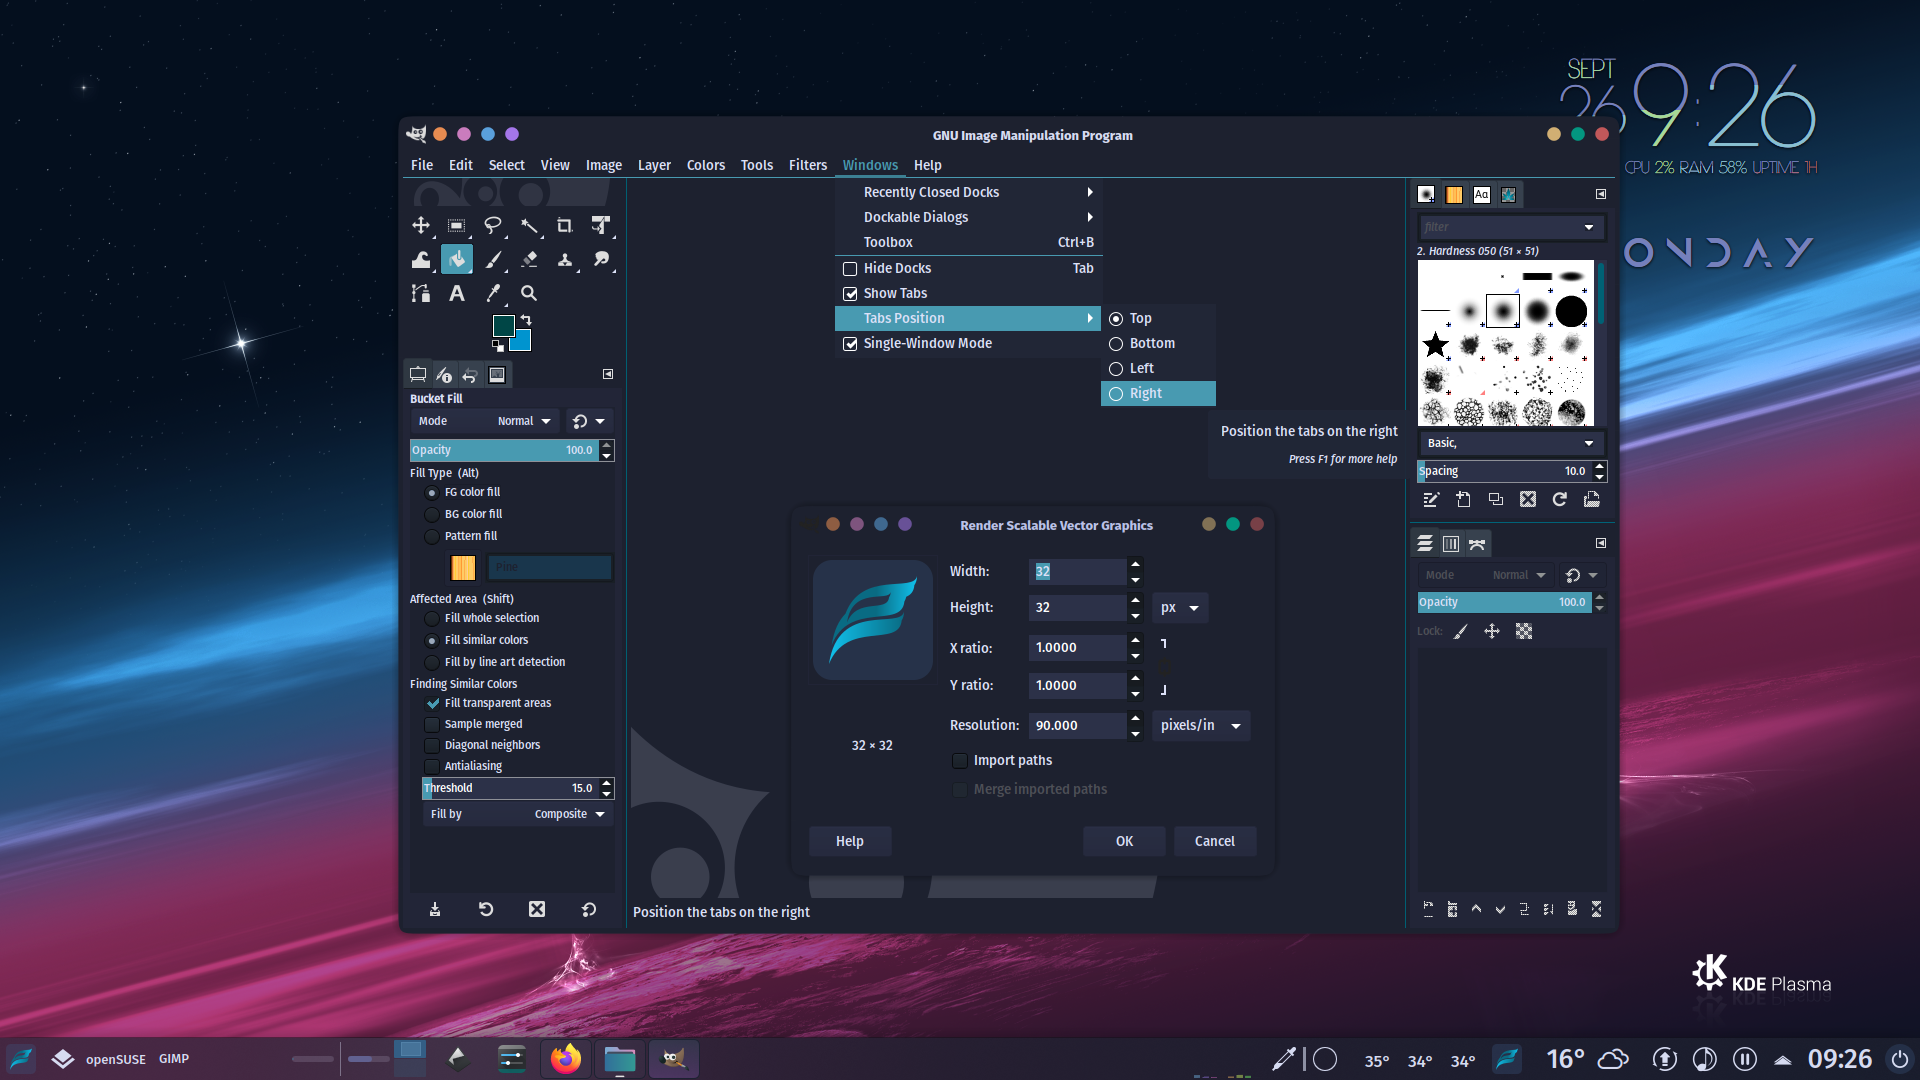Open Recently Closed Docks submenu

pos(968,192)
